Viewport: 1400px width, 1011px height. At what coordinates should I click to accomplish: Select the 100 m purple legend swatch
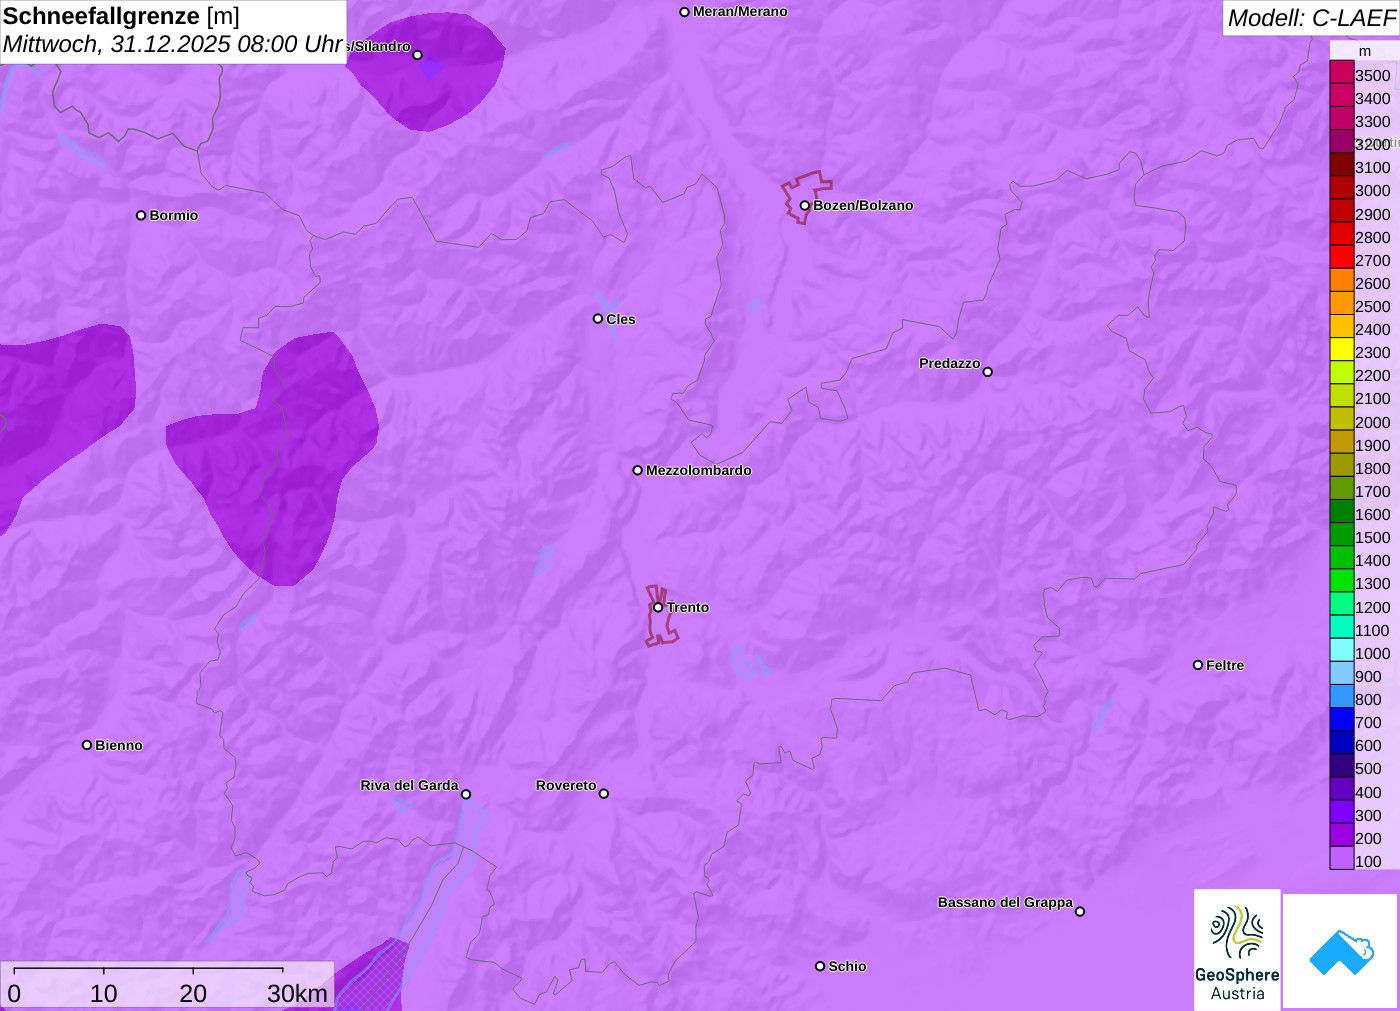point(1342,858)
